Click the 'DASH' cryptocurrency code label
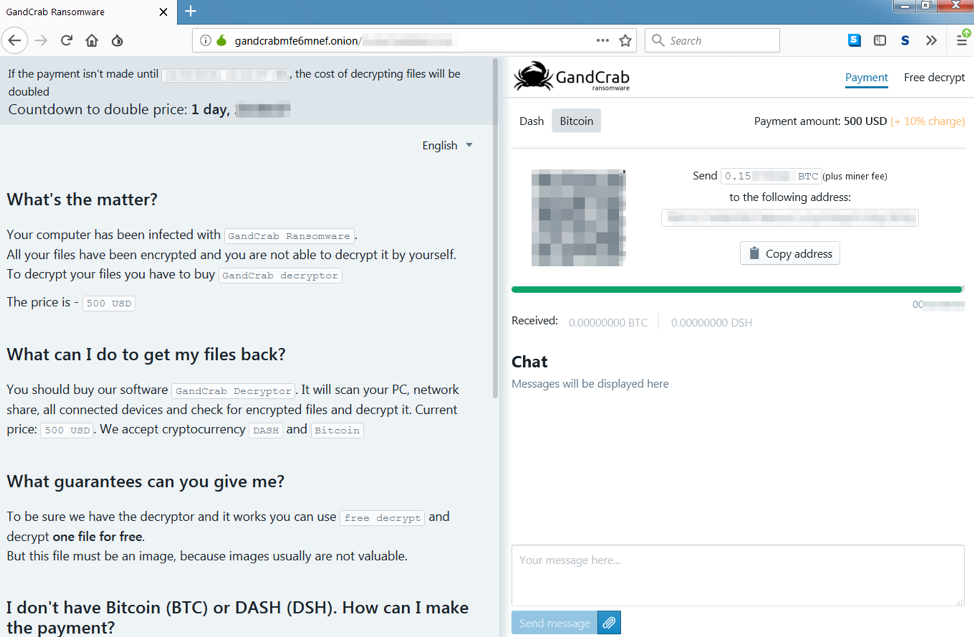Image resolution: width=974 pixels, height=637 pixels. pyautogui.click(x=266, y=430)
